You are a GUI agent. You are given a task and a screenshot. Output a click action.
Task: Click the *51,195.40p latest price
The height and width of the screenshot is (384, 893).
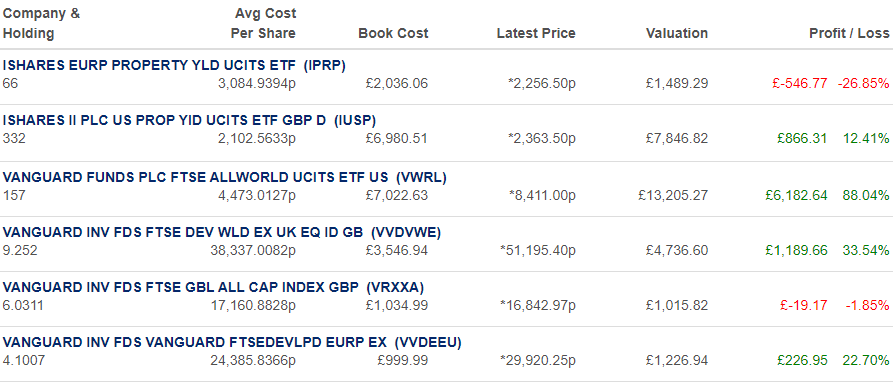538,250
